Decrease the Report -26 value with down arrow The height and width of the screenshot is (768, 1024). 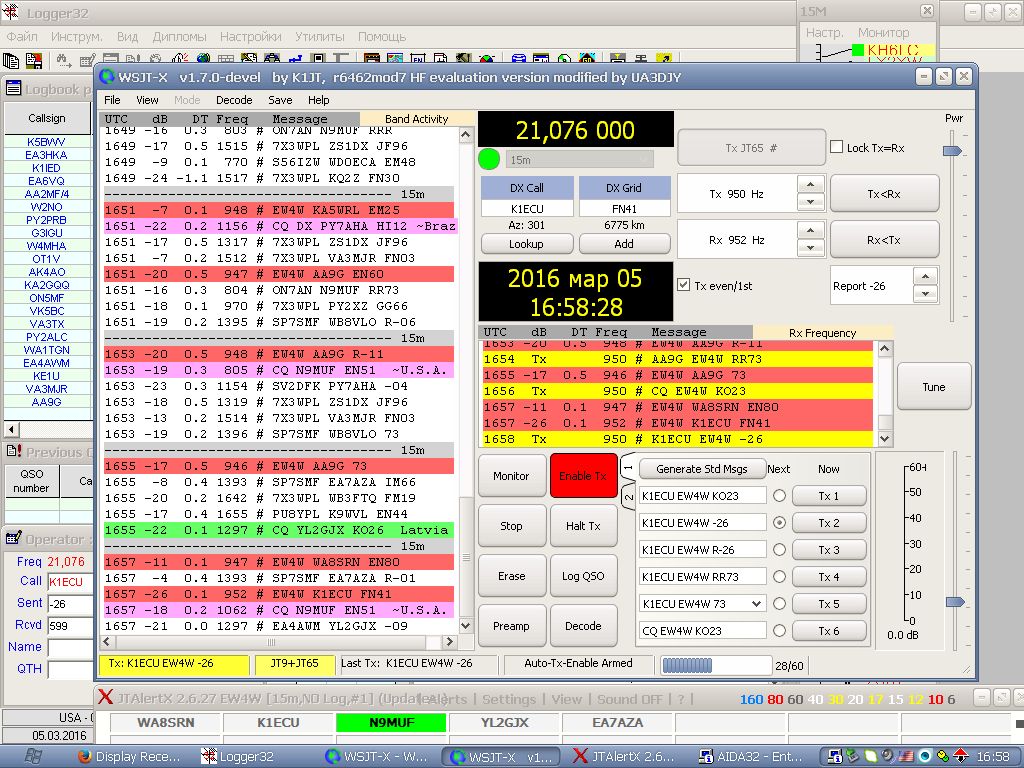point(926,294)
